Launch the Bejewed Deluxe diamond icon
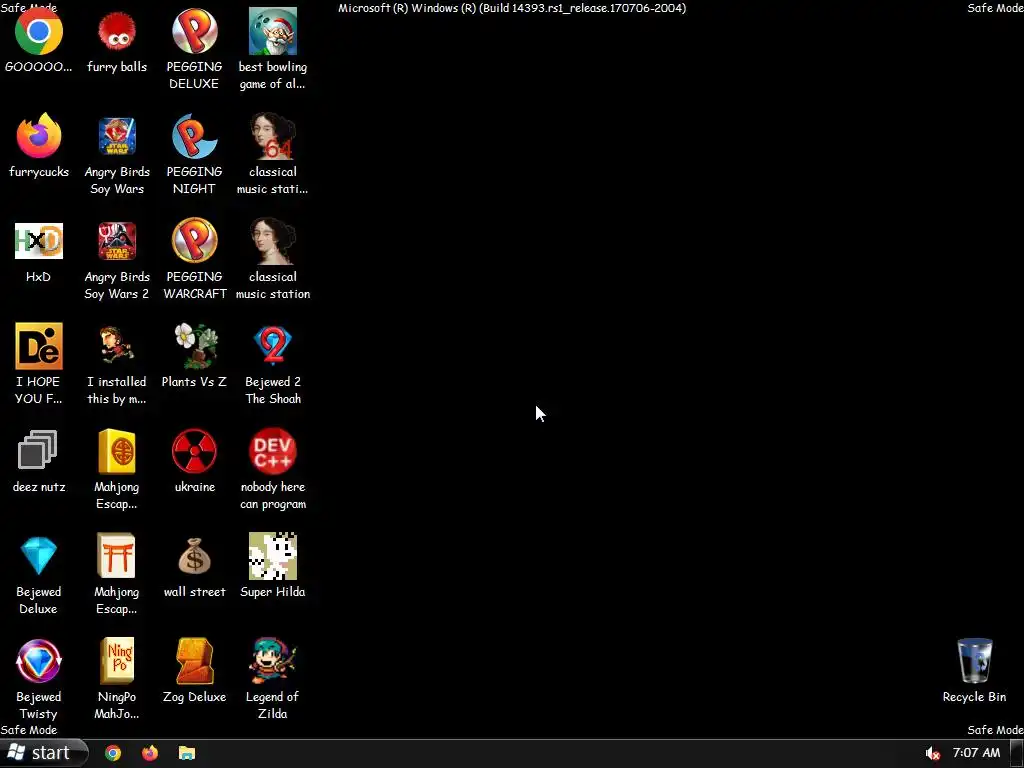This screenshot has width=1024, height=768. point(39,556)
